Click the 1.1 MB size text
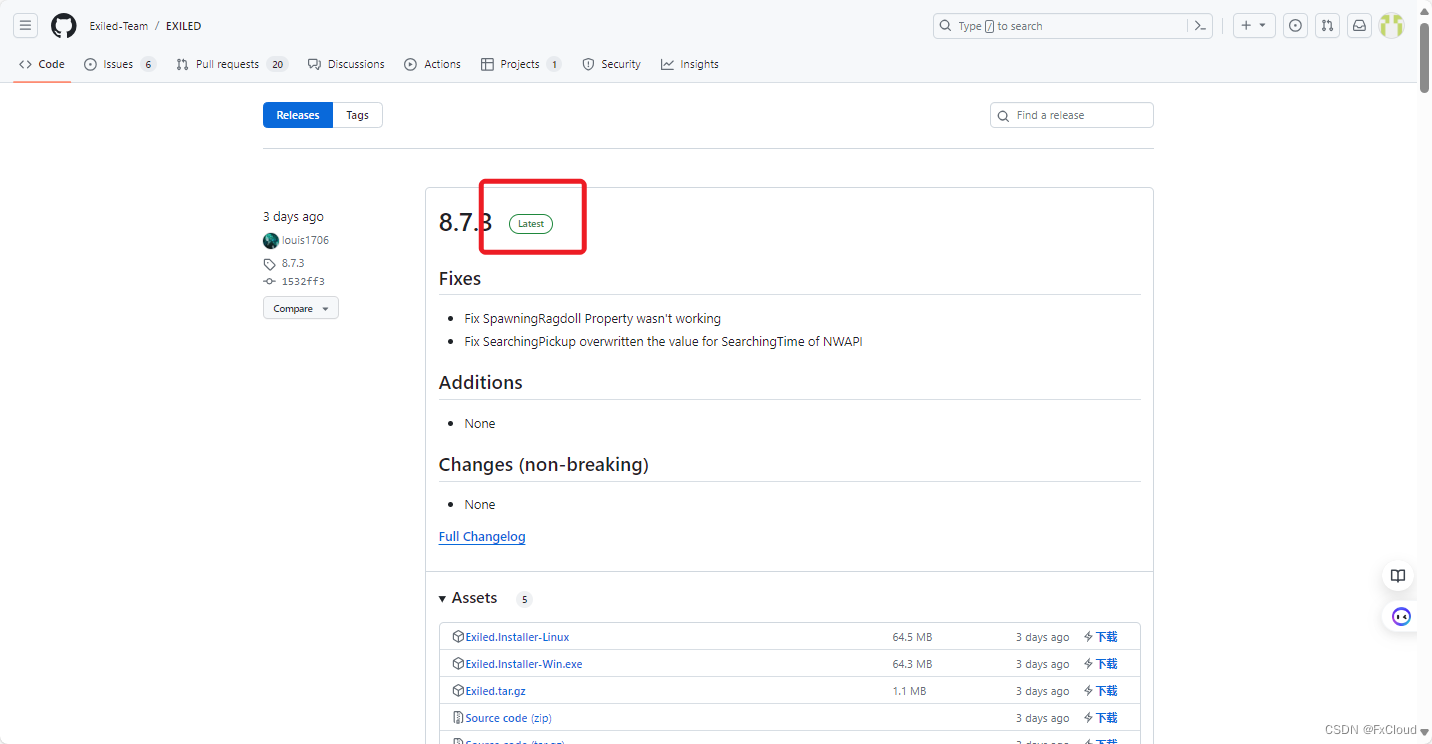This screenshot has width=1432, height=744. (909, 691)
